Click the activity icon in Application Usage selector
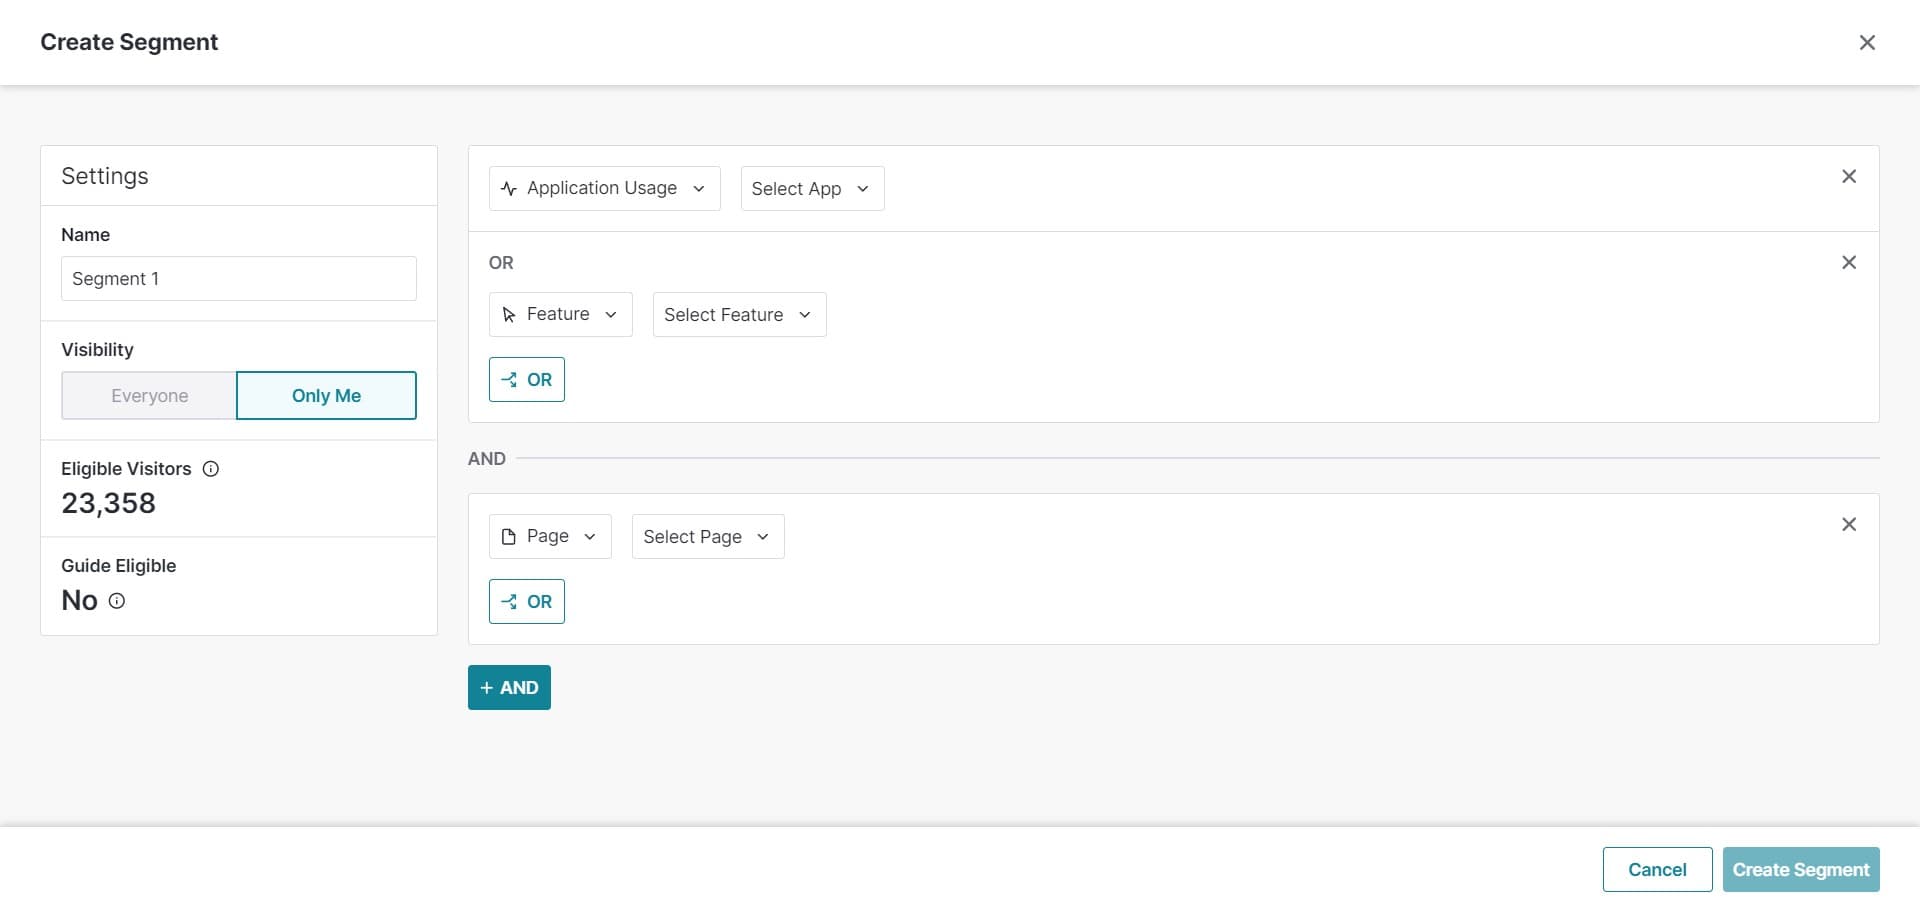Image resolution: width=1920 pixels, height=912 pixels. (509, 188)
